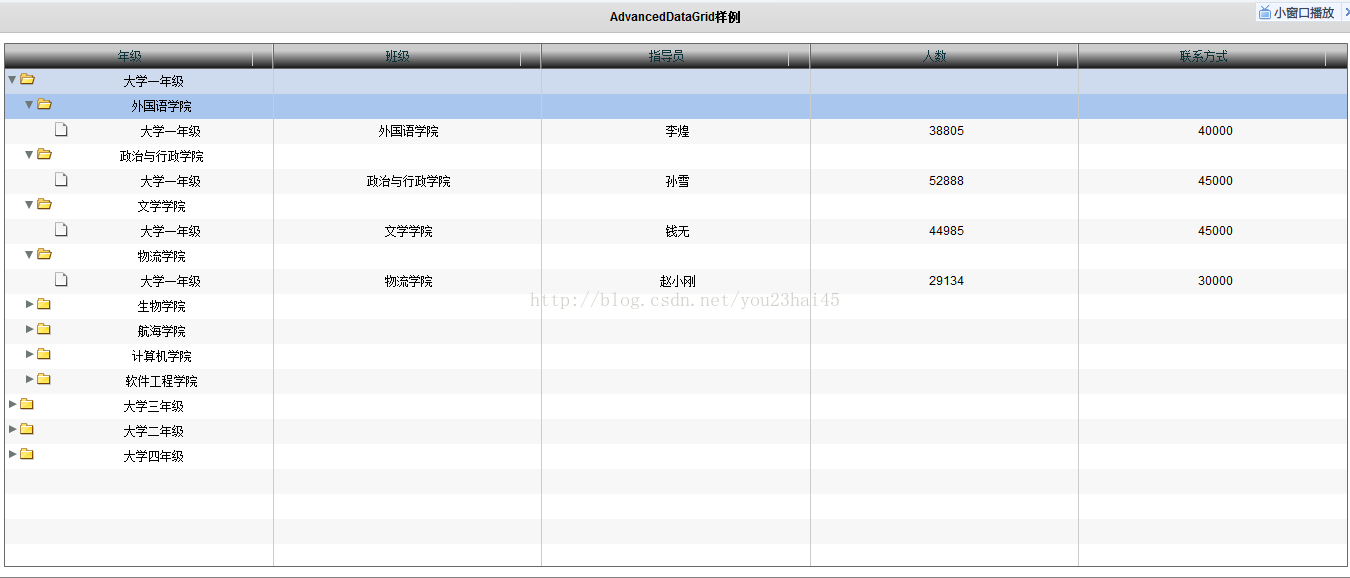Select the 大学二年级 row label
The width and height of the screenshot is (1350, 578).
[154, 431]
